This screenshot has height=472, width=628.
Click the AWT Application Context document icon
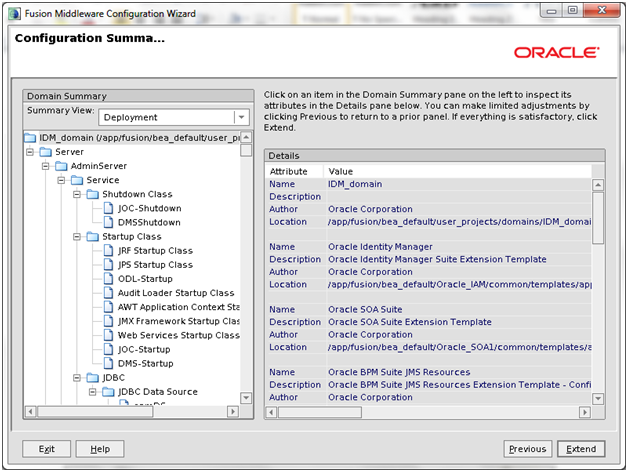(108, 307)
